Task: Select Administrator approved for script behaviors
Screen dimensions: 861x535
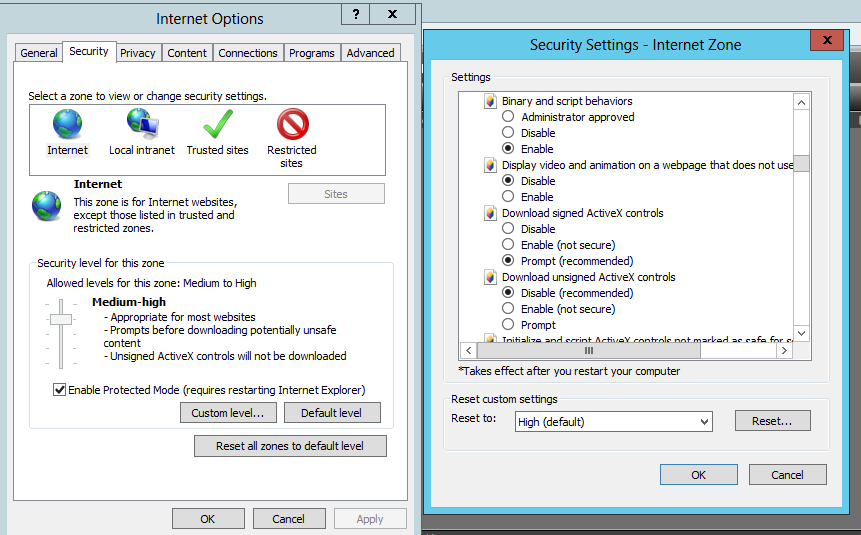Action: (508, 117)
